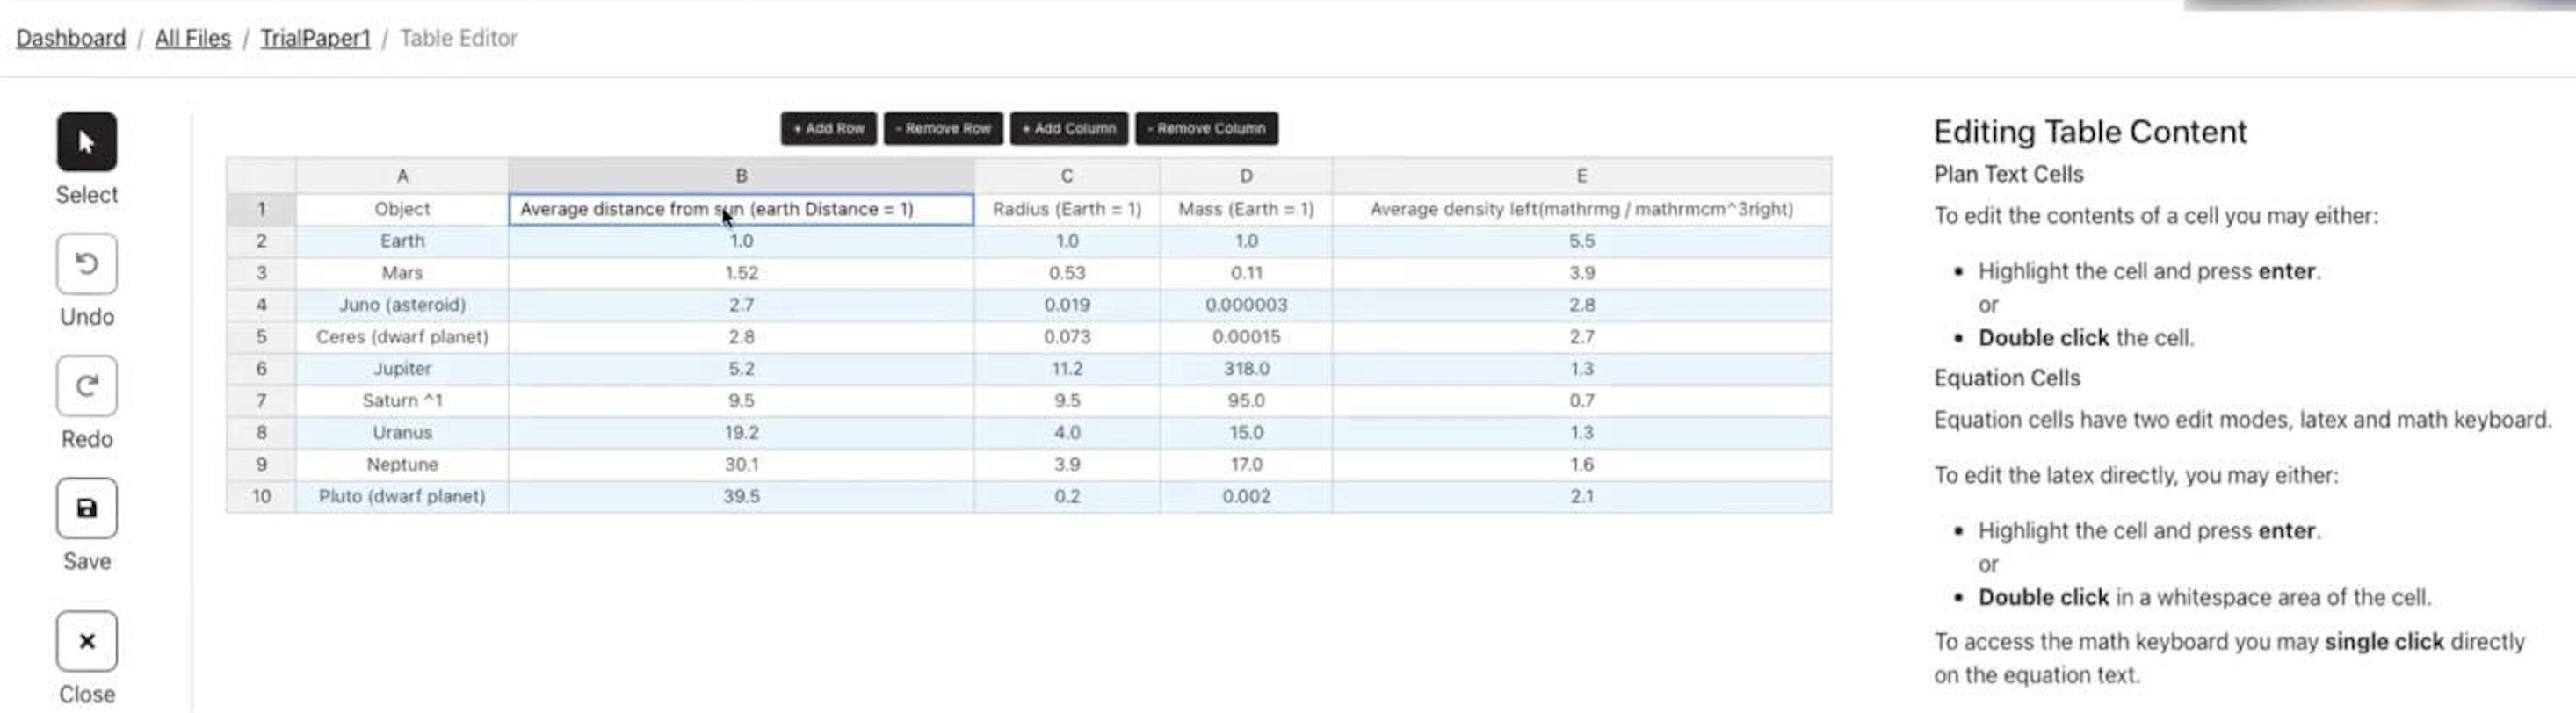Open the Dashboard breadcrumb link
The image size is (2576, 713).
(71, 38)
